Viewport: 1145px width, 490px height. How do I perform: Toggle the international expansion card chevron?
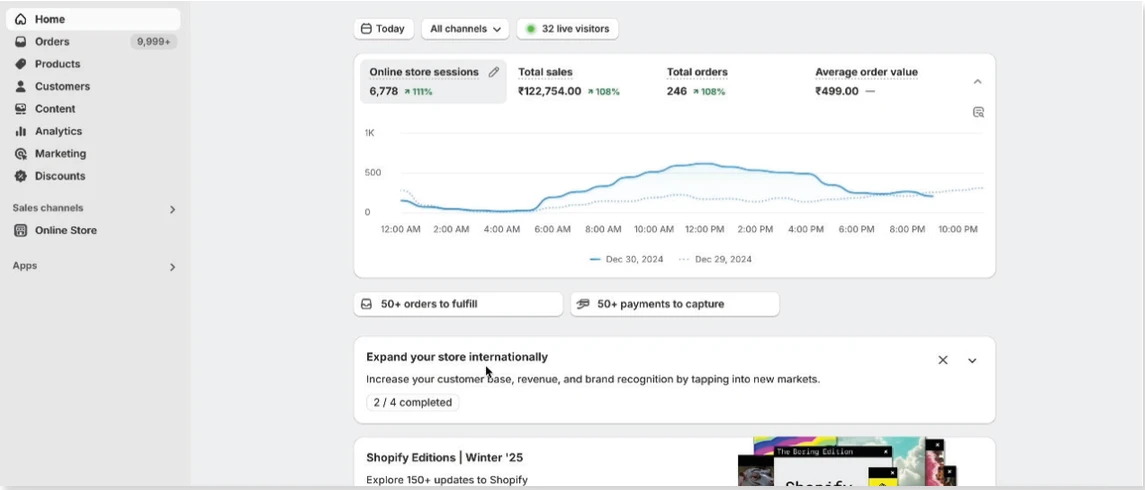(972, 361)
